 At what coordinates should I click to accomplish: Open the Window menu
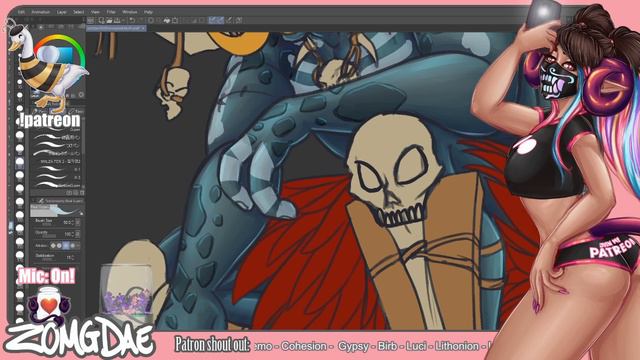[x=130, y=12]
